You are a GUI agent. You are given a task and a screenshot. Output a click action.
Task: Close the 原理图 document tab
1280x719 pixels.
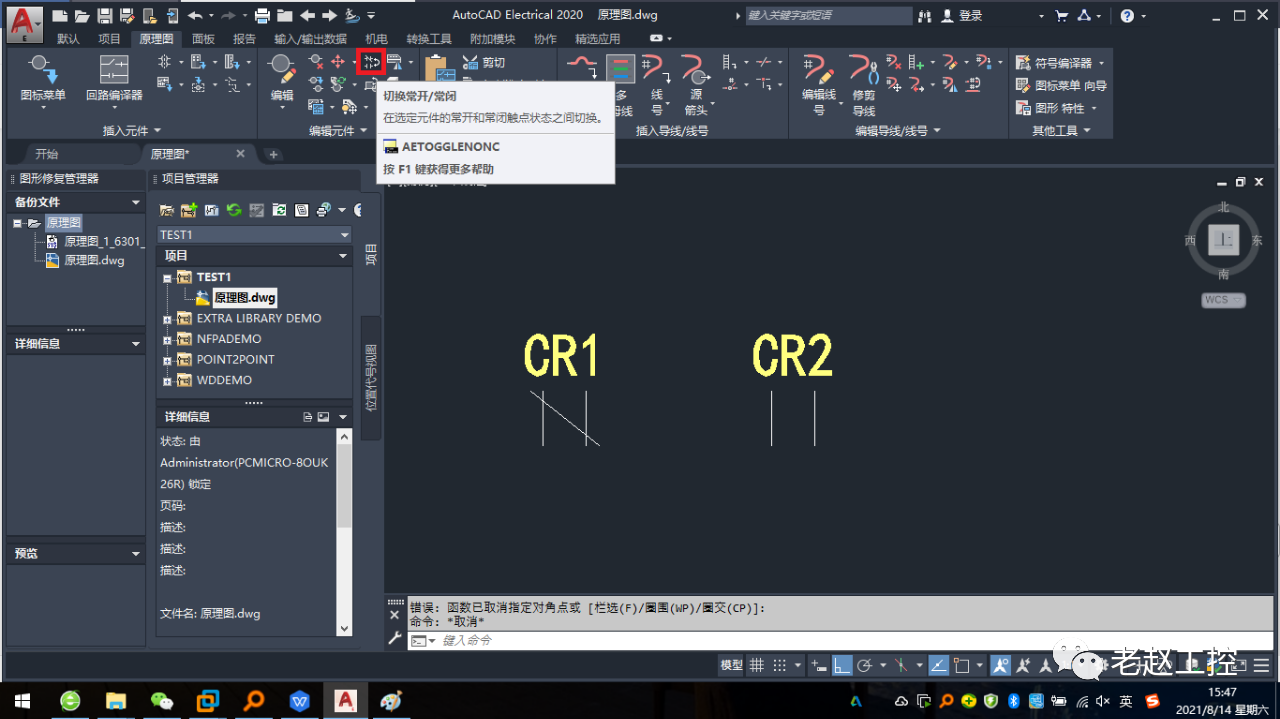[x=240, y=154]
